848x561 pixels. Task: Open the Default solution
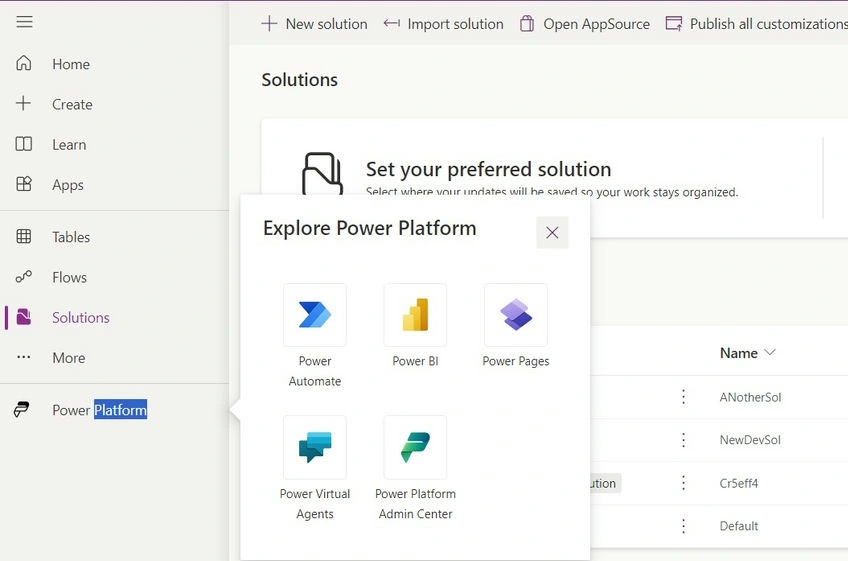coord(739,526)
